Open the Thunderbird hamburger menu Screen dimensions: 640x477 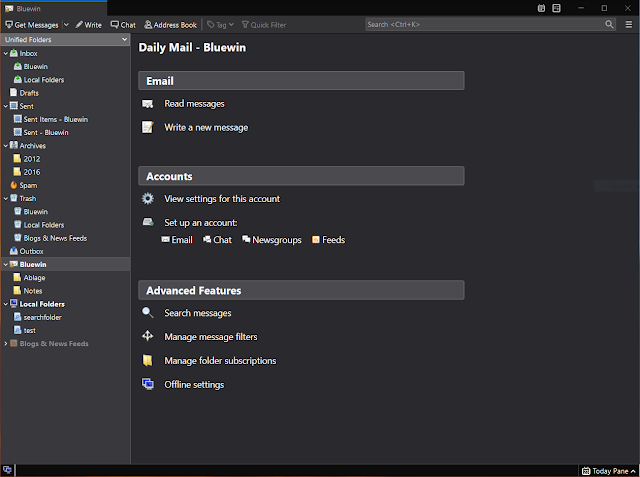pyautogui.click(x=627, y=24)
